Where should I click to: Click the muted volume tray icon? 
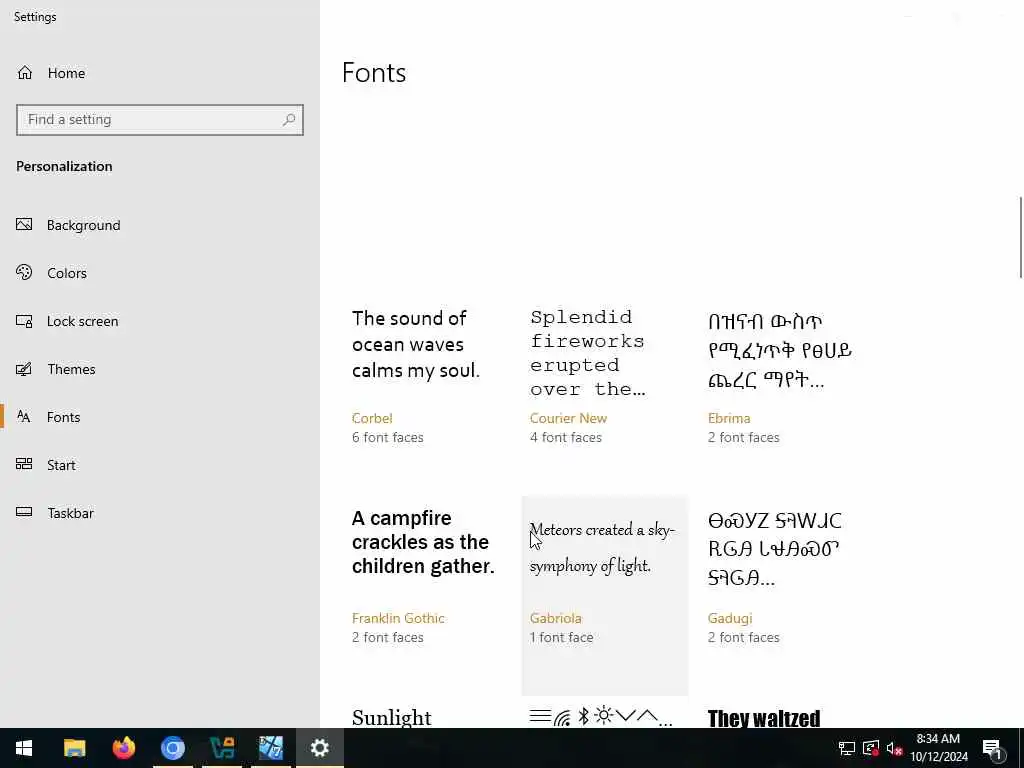895,748
